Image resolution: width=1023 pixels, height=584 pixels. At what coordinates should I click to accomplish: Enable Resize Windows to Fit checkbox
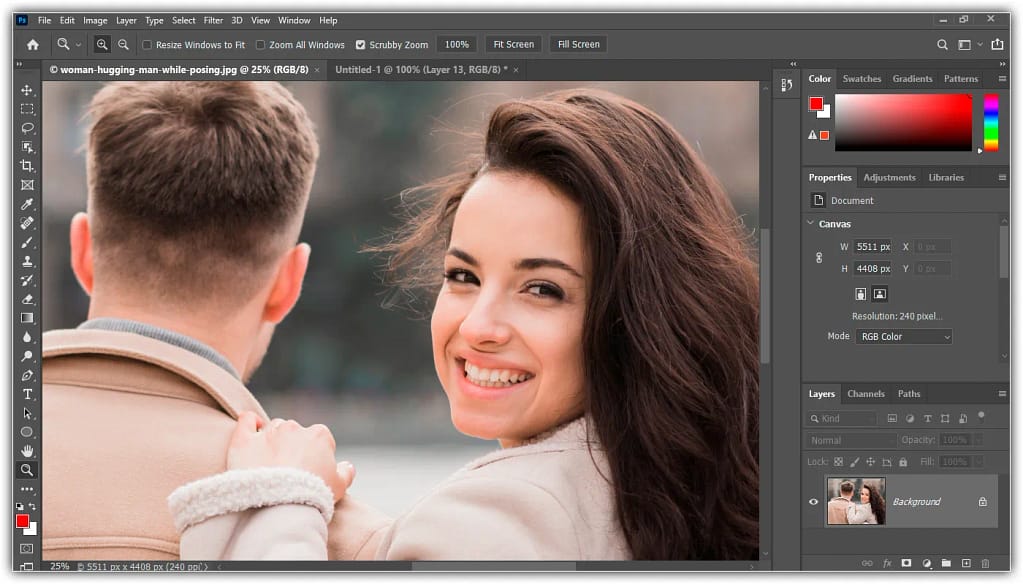[x=148, y=45]
